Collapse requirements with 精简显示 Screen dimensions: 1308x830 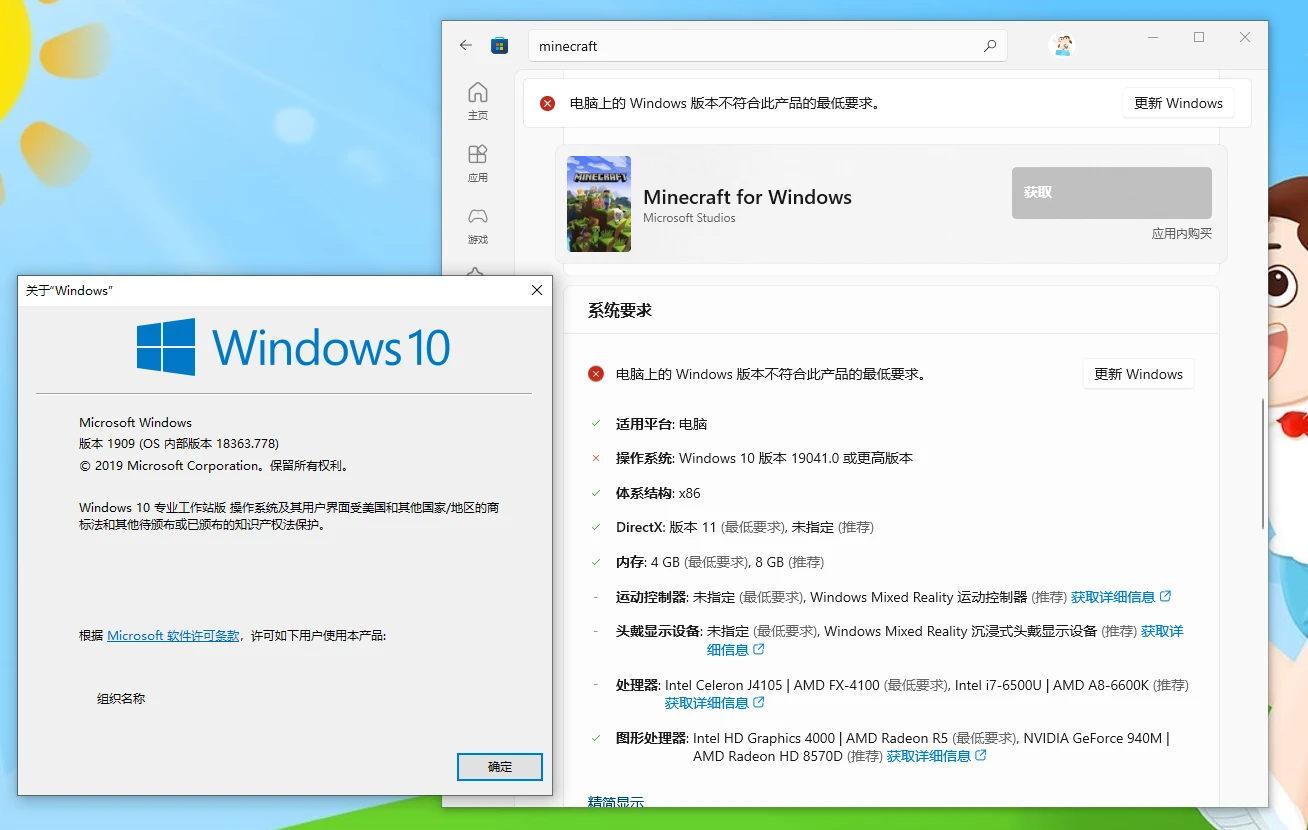coord(615,802)
